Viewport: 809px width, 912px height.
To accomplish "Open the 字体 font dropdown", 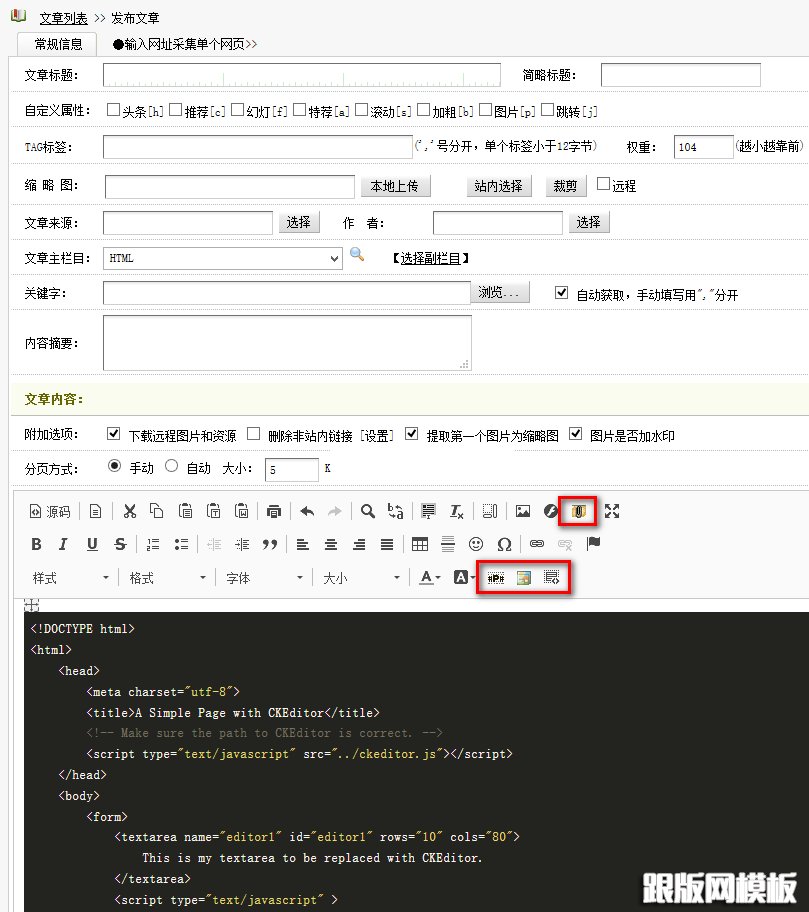I will 265,578.
